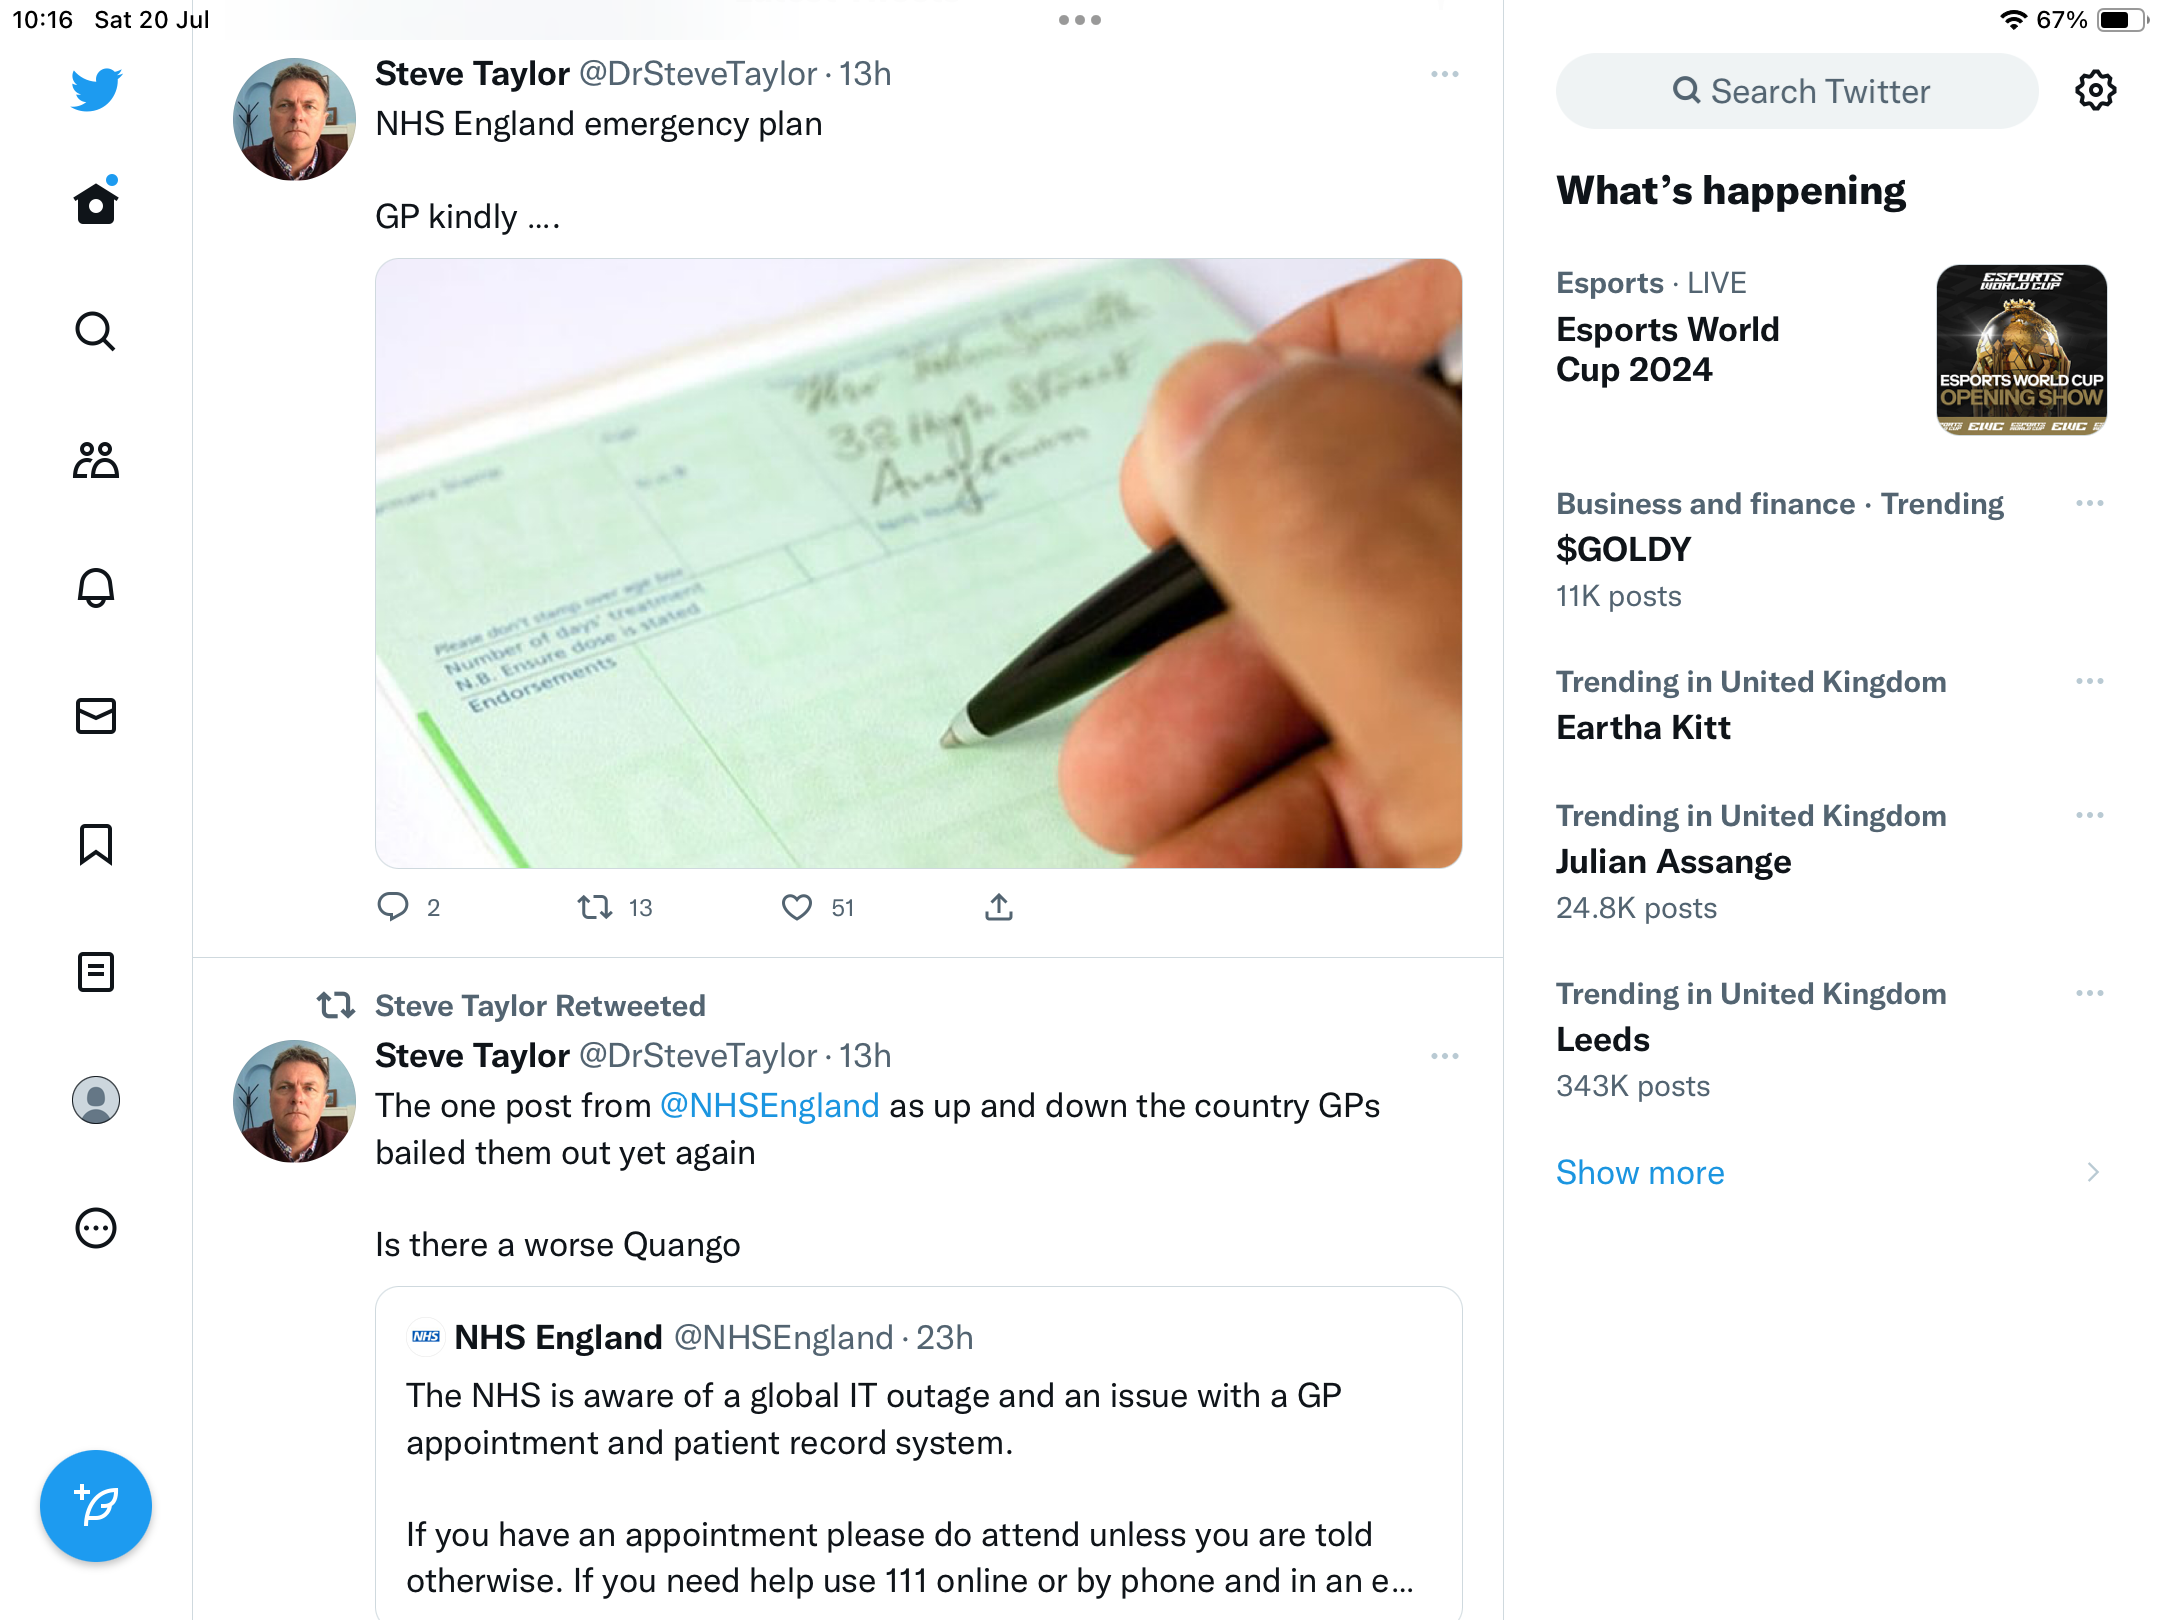The image size is (2160, 1620).
Task: Open the Notifications bell in sidebar
Action: 96,588
